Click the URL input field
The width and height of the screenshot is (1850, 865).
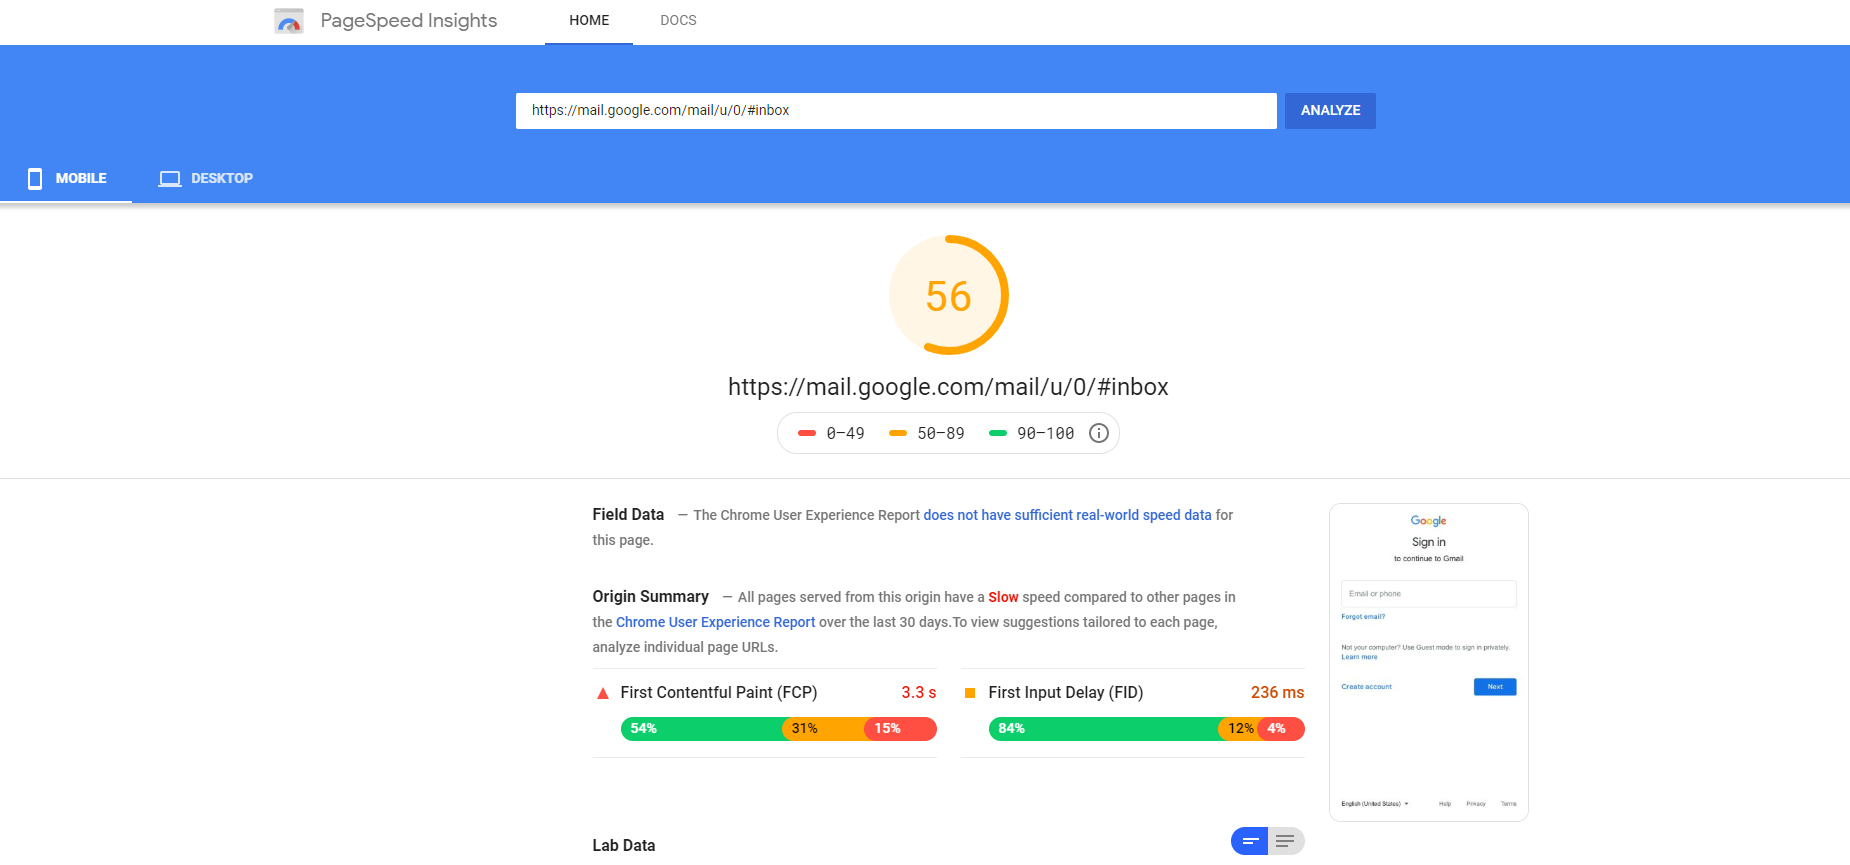coord(896,111)
